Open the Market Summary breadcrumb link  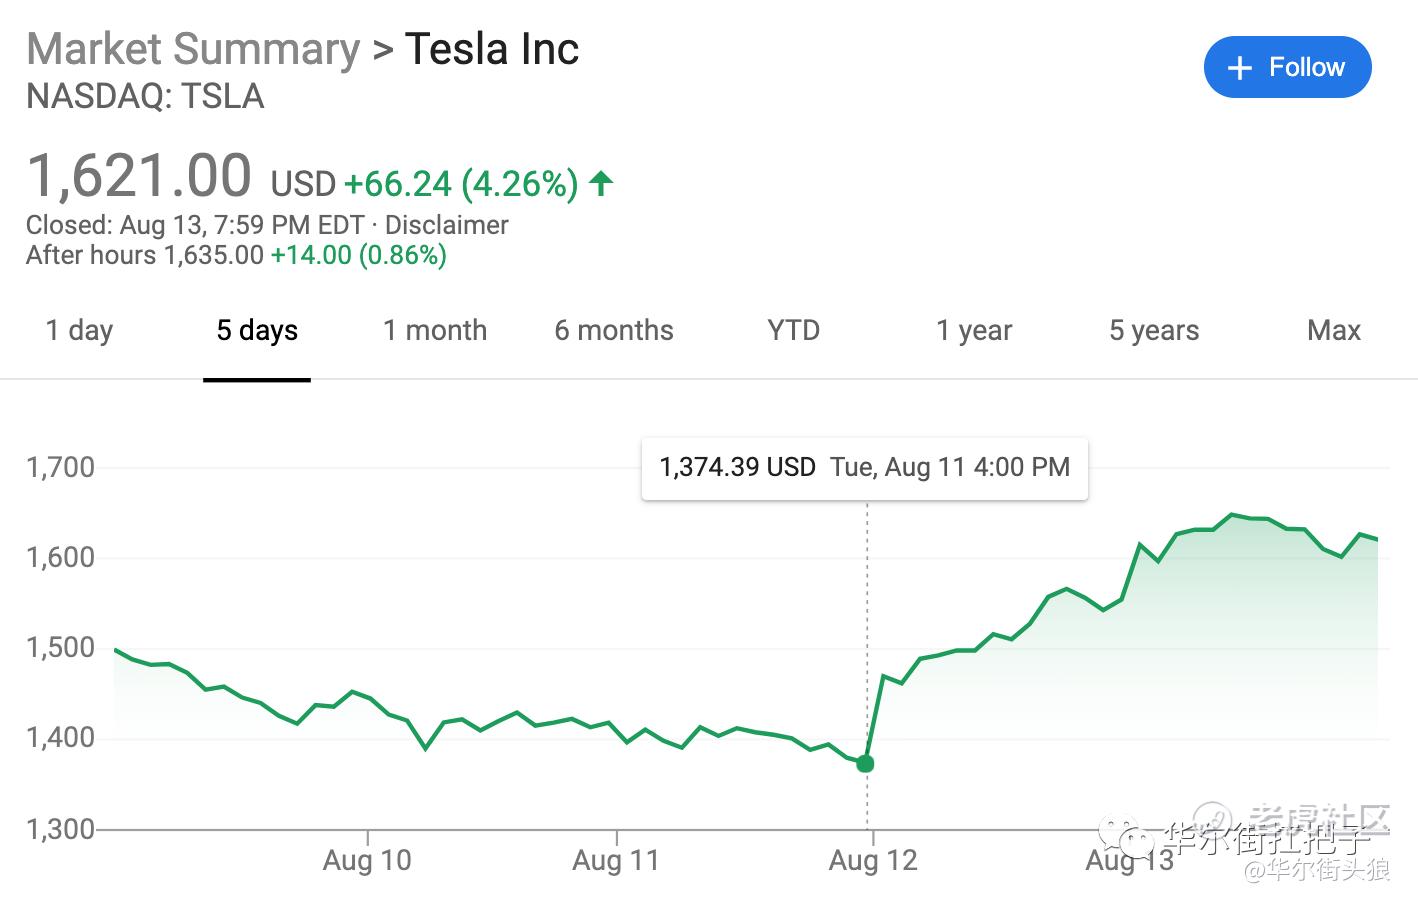point(193,49)
